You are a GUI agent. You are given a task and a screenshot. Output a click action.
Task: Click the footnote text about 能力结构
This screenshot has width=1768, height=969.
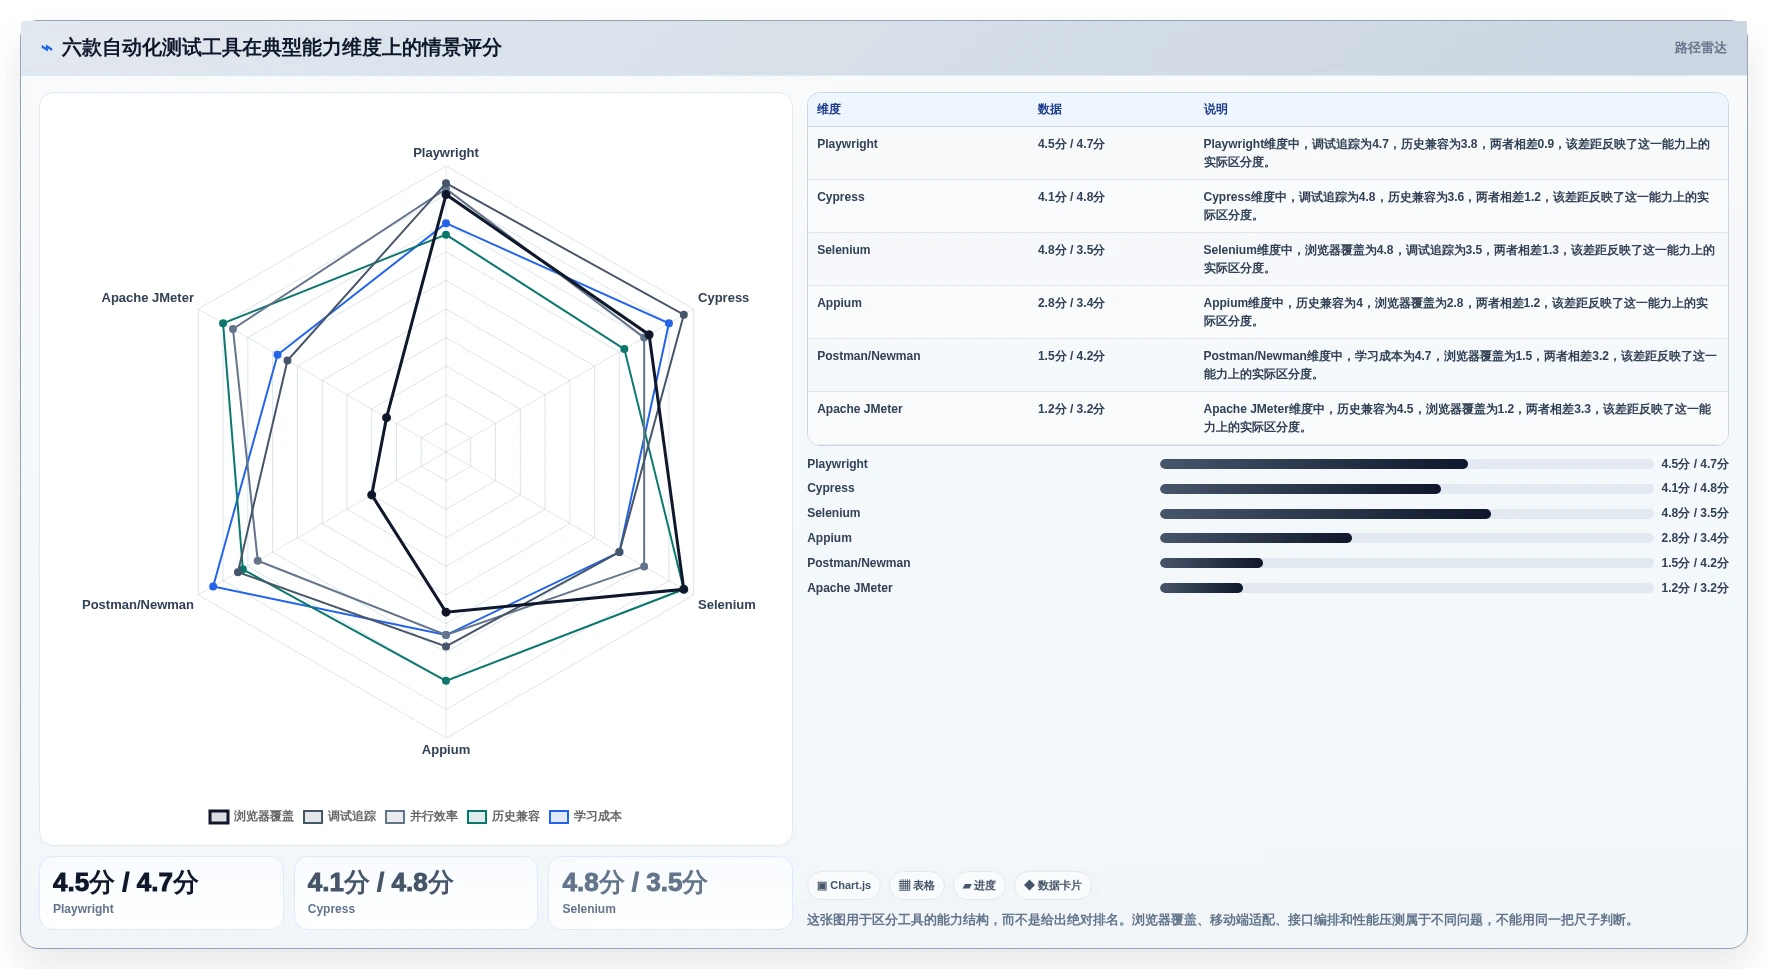click(1222, 920)
